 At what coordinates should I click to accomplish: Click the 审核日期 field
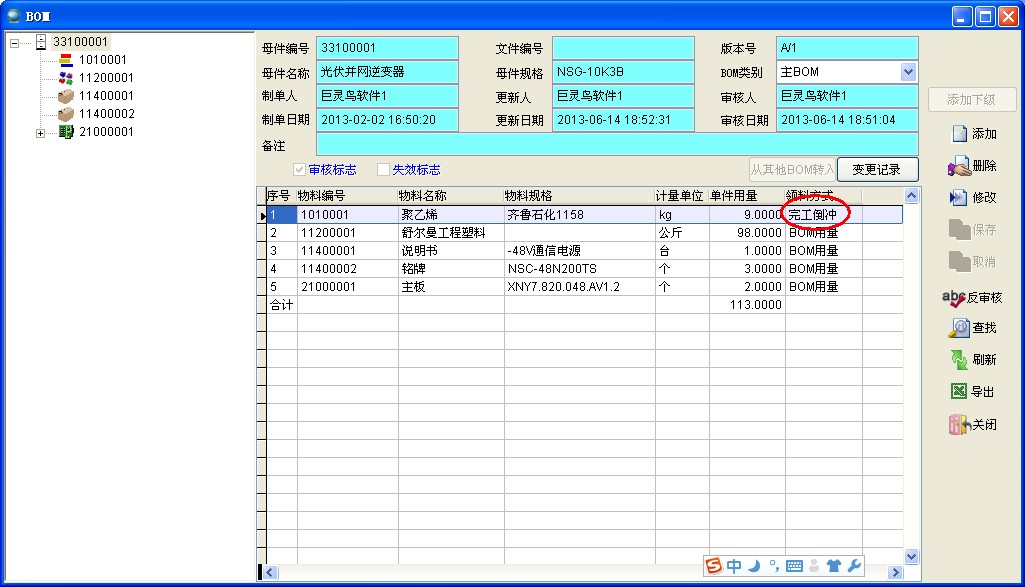click(x=847, y=120)
